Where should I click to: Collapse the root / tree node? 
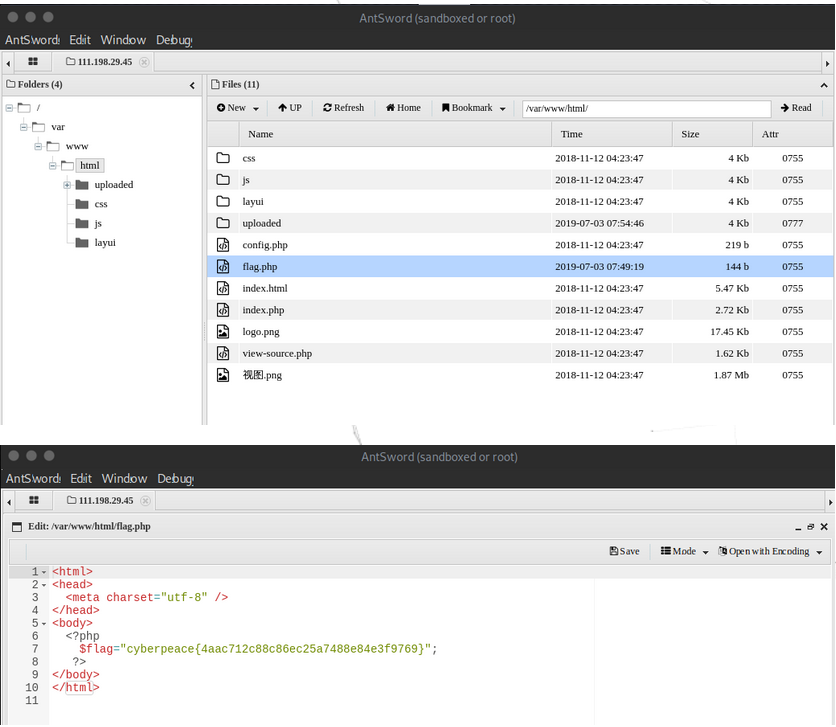point(9,108)
